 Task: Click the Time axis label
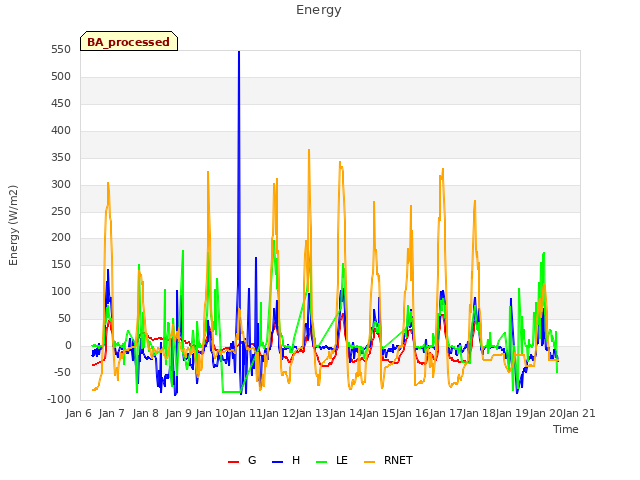tap(566, 429)
